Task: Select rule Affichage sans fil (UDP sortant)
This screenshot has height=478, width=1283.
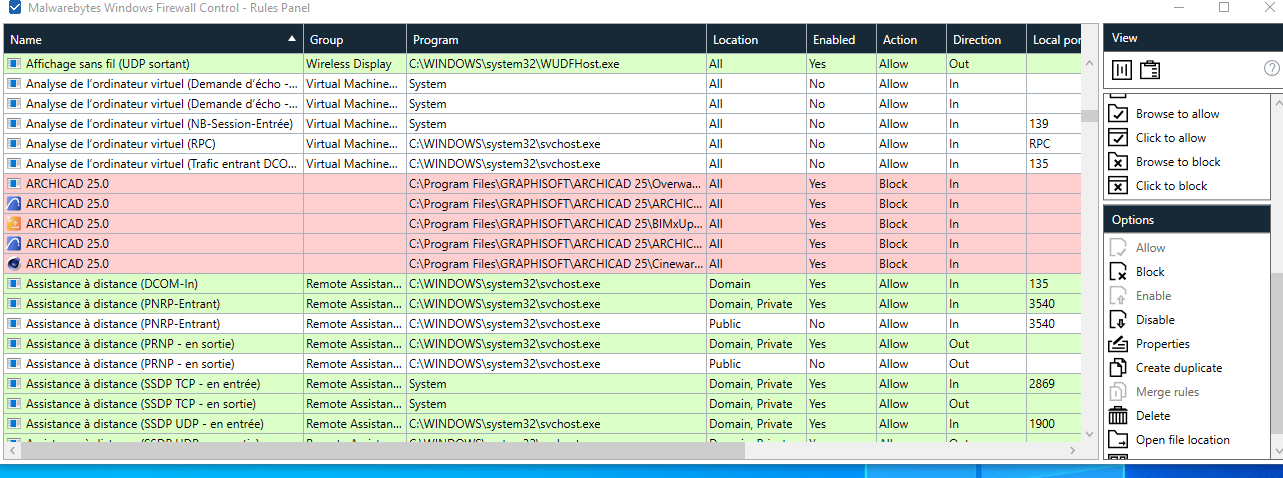Action: click(107, 64)
